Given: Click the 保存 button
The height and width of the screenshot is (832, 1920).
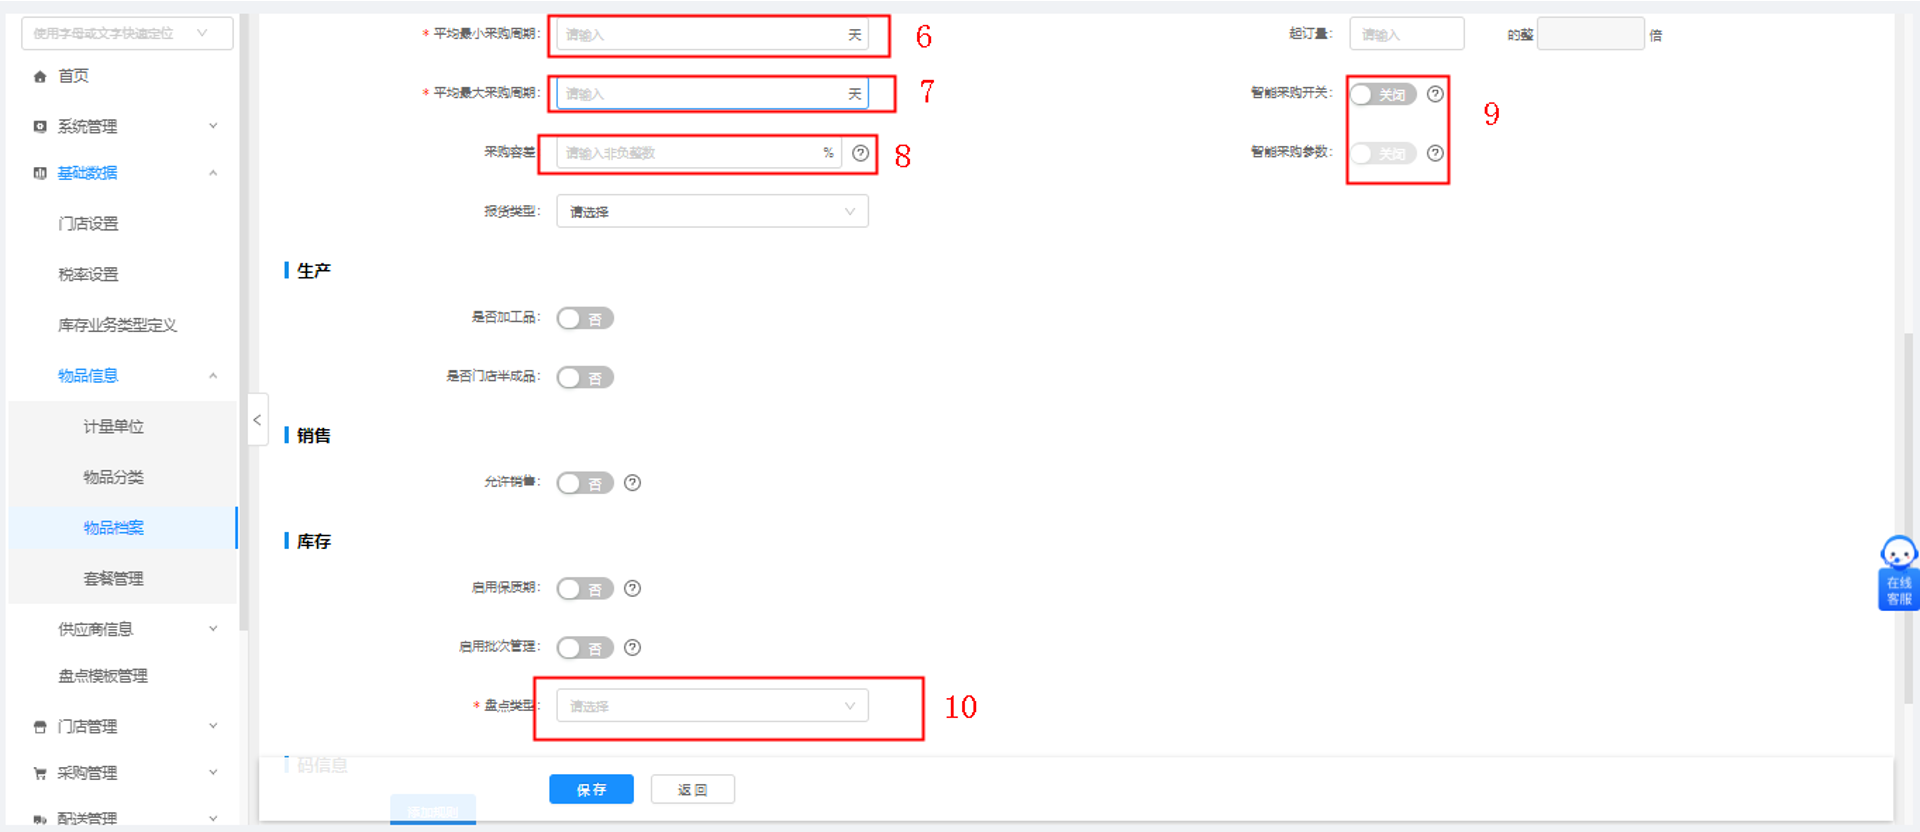Looking at the screenshot, I should click(591, 789).
